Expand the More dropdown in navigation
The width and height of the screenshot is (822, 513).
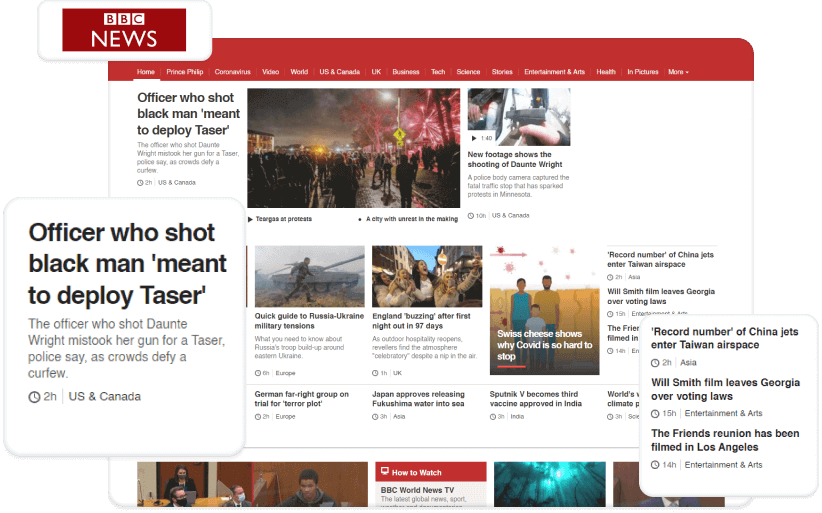point(678,72)
